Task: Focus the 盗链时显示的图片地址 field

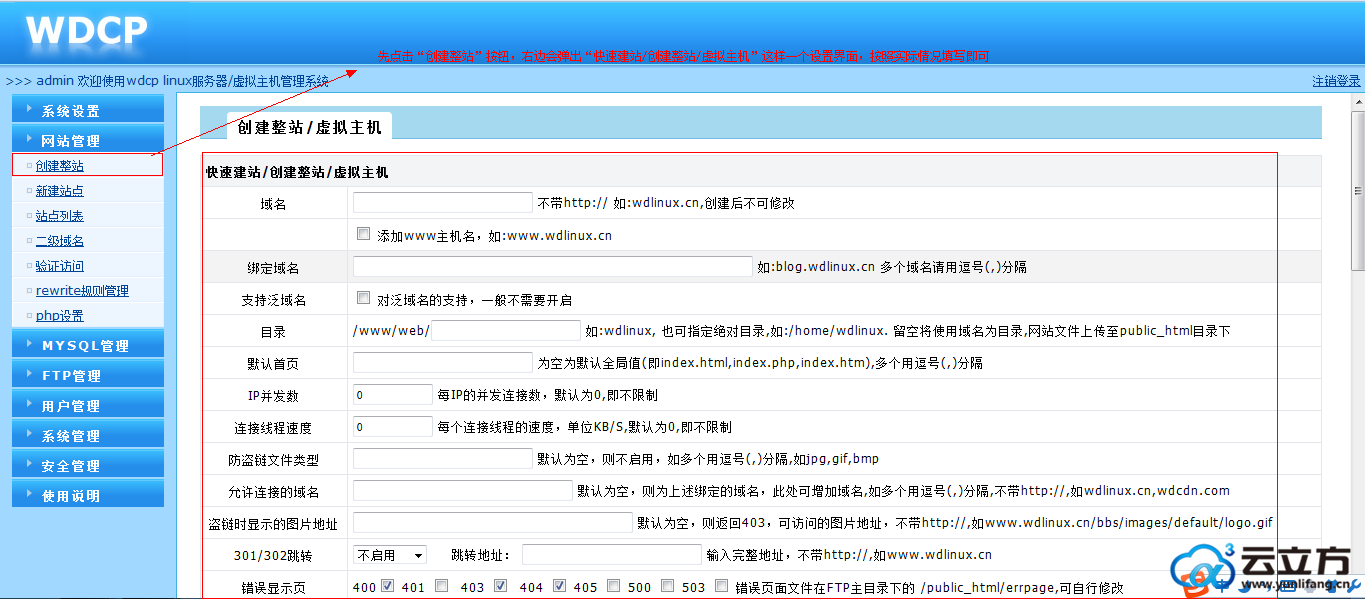Action: pyautogui.click(x=493, y=522)
